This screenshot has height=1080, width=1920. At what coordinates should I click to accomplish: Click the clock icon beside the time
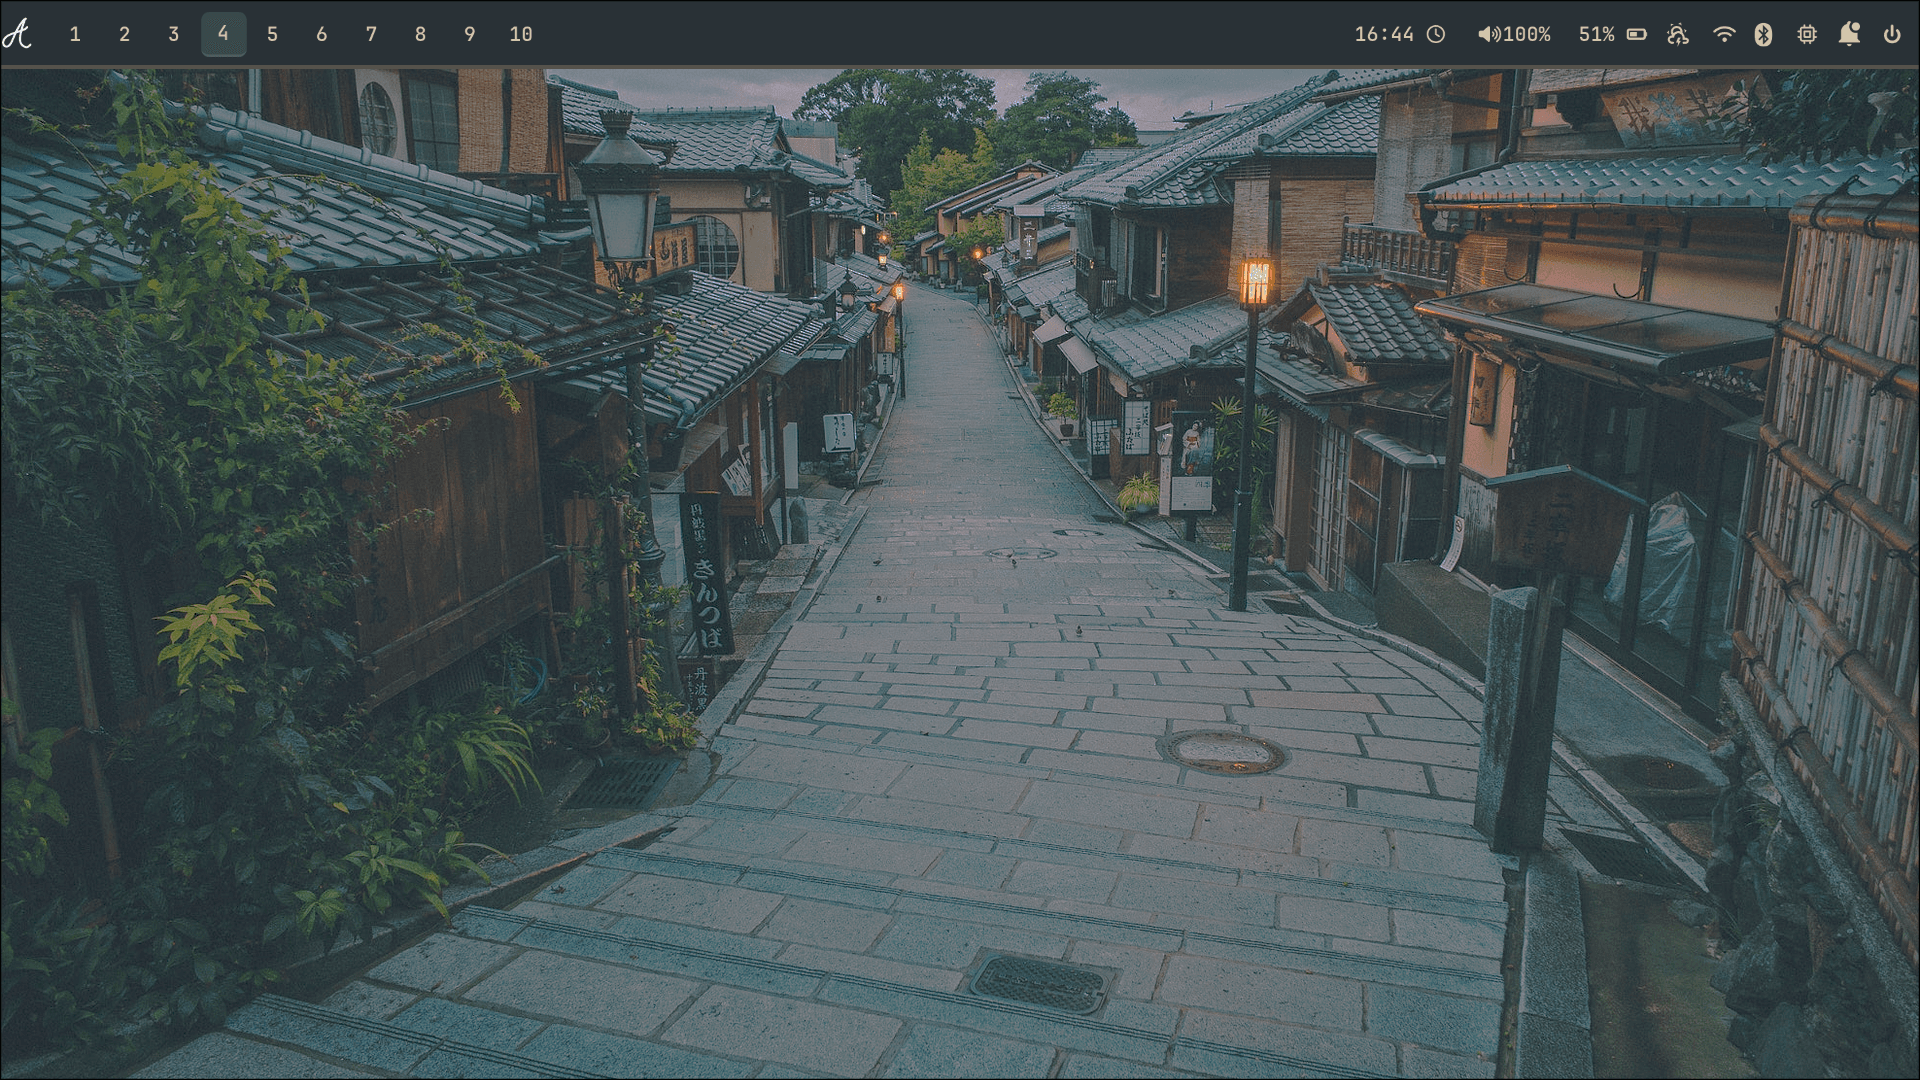(x=1436, y=34)
